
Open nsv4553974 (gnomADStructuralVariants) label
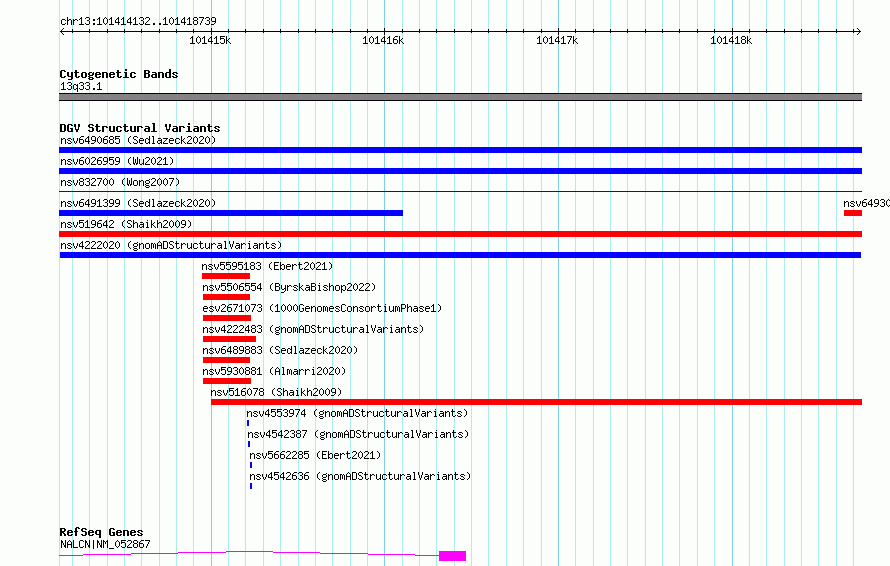pos(358,413)
